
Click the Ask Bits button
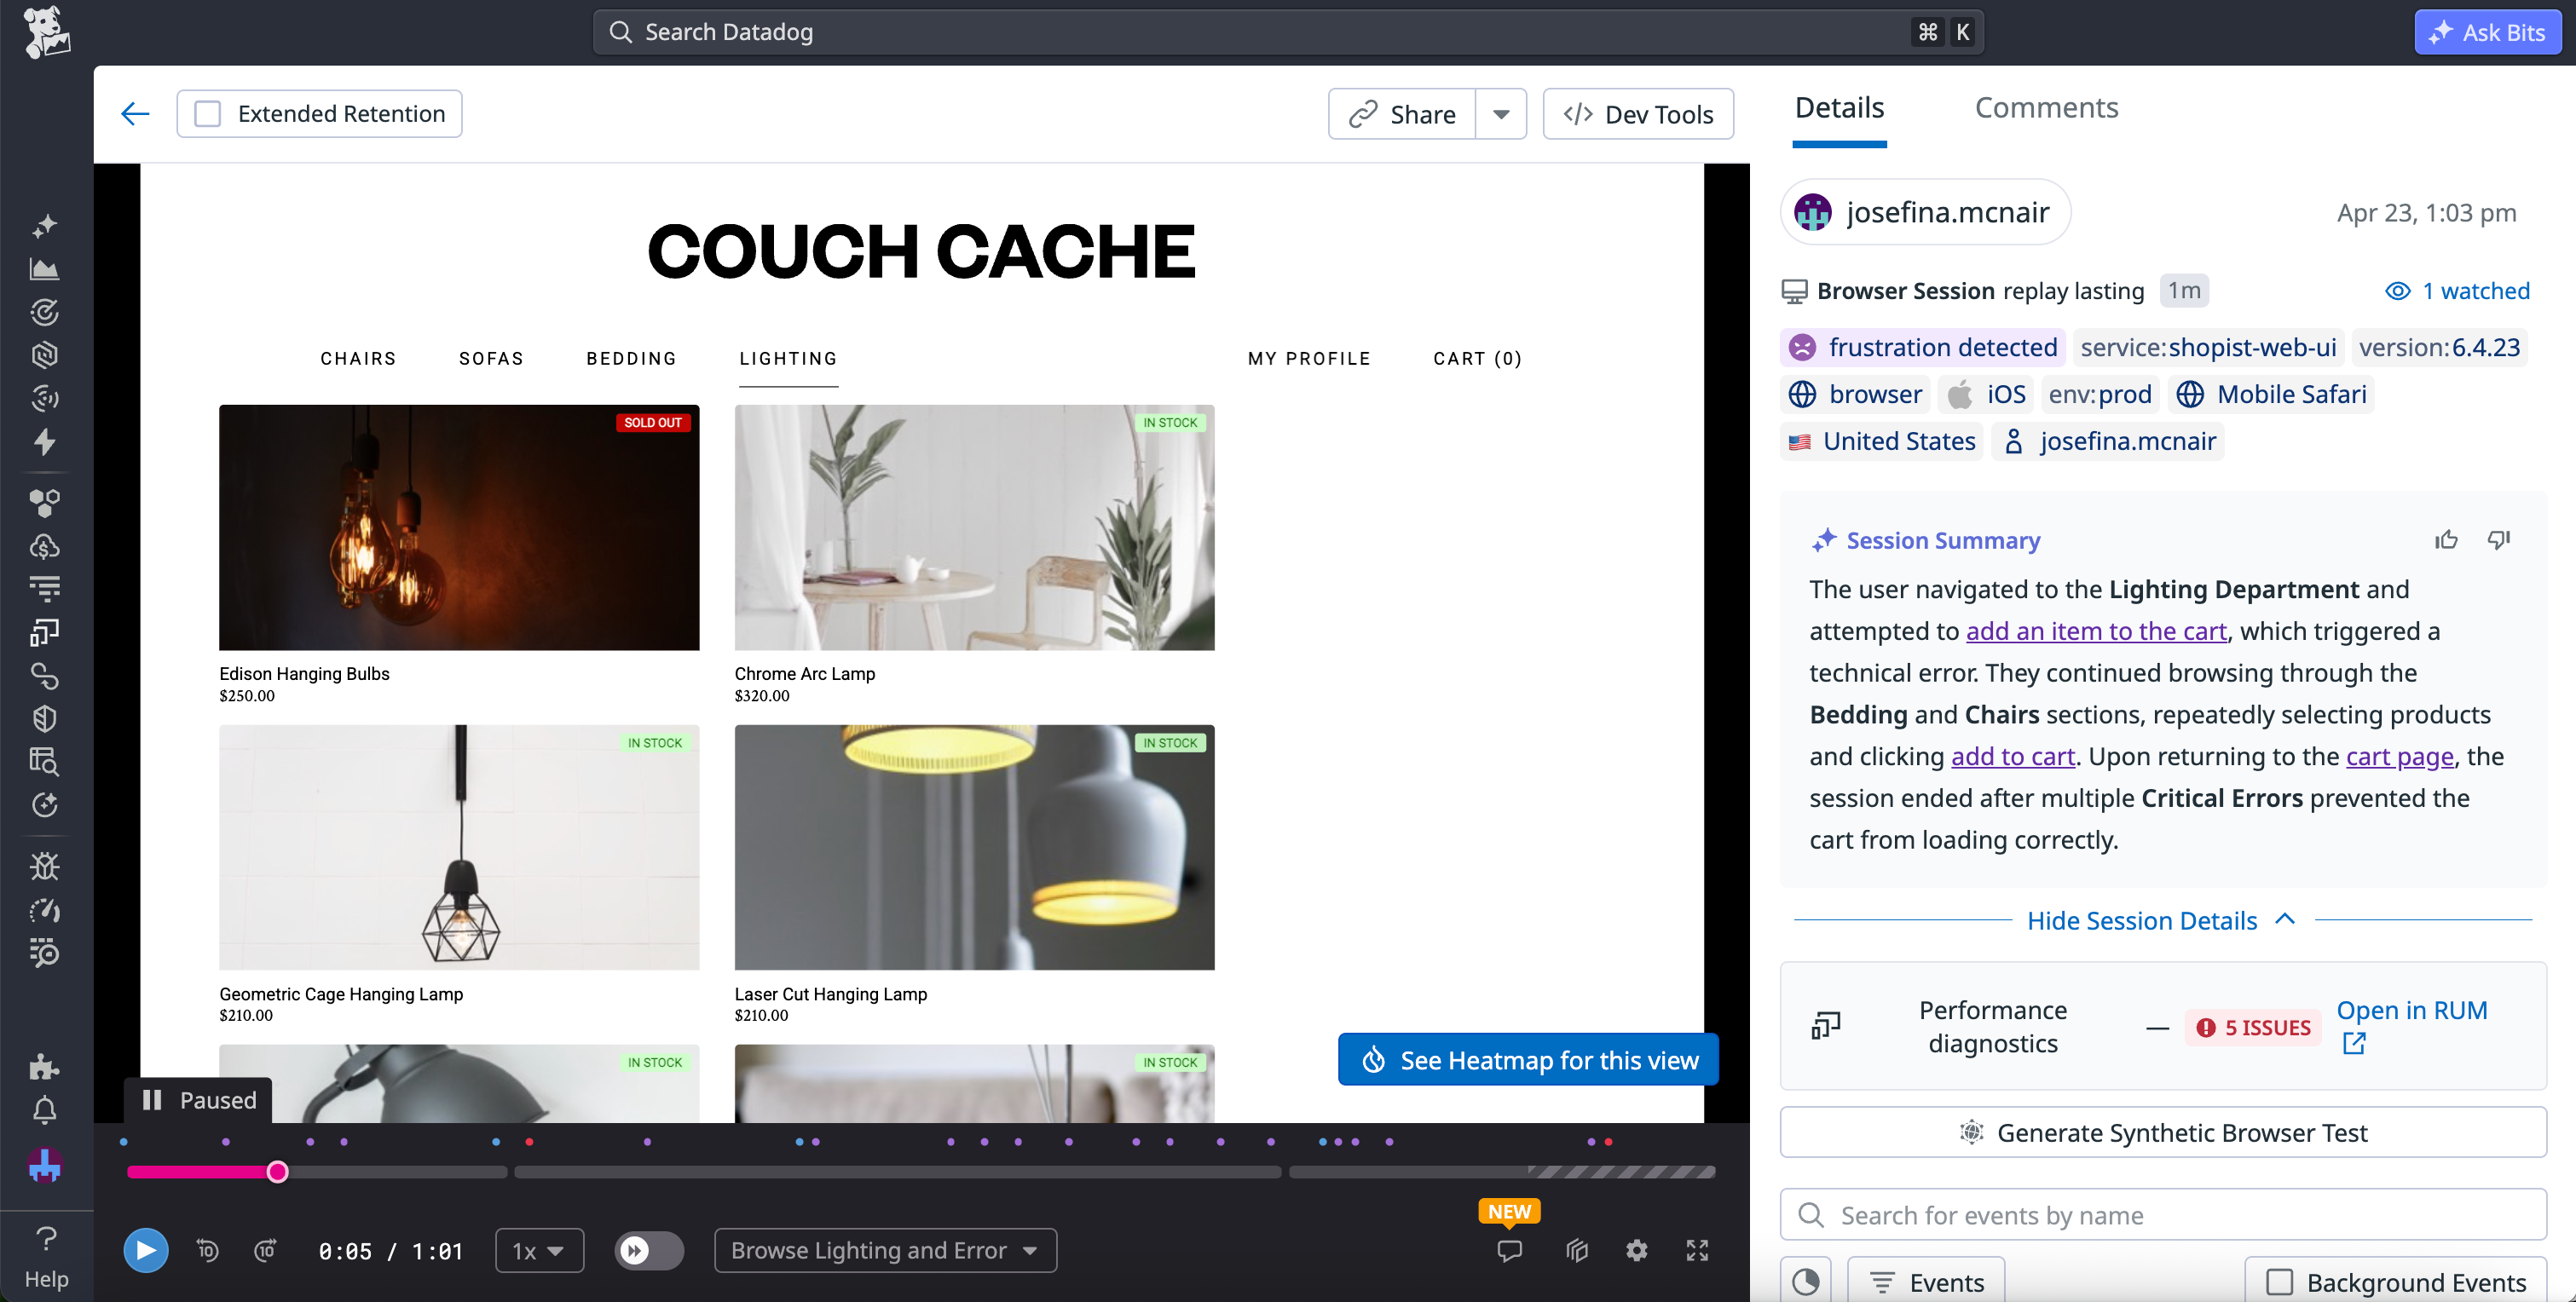[x=2487, y=32]
